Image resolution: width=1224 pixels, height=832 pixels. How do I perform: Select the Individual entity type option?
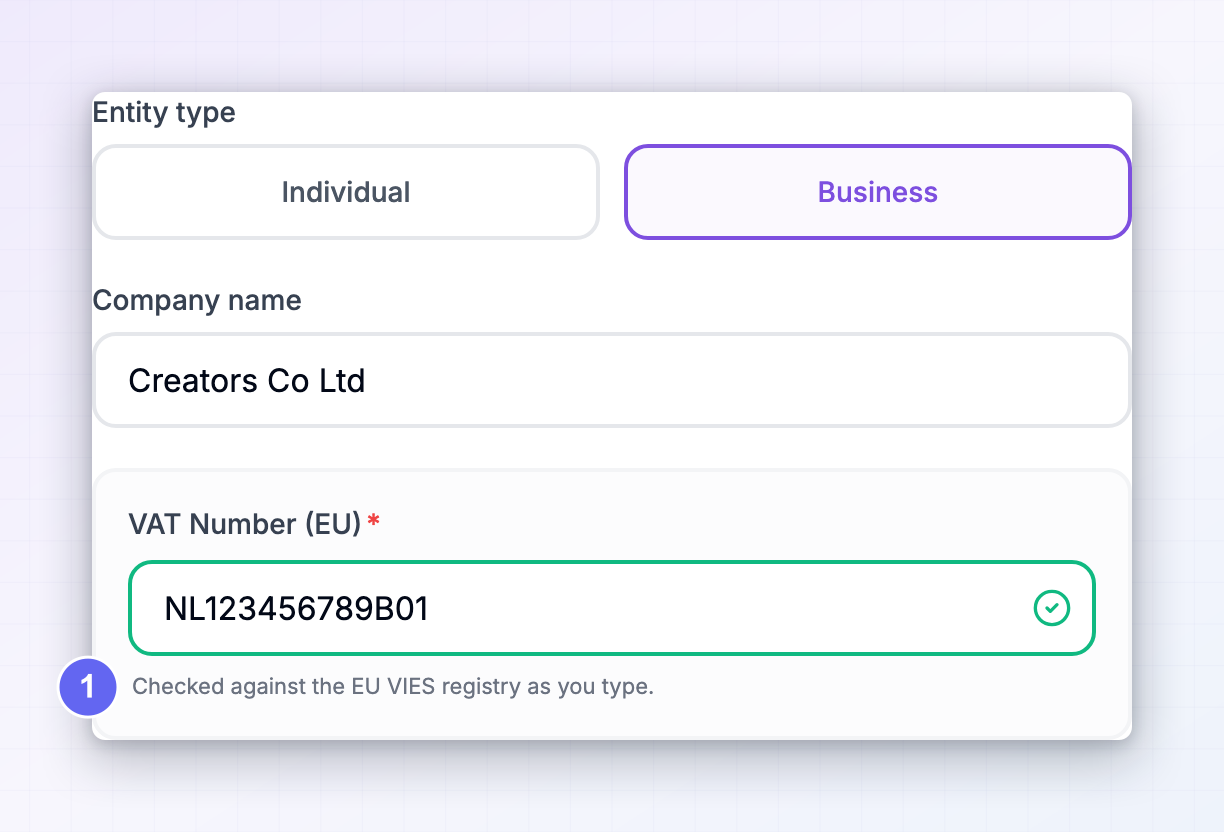click(x=346, y=192)
